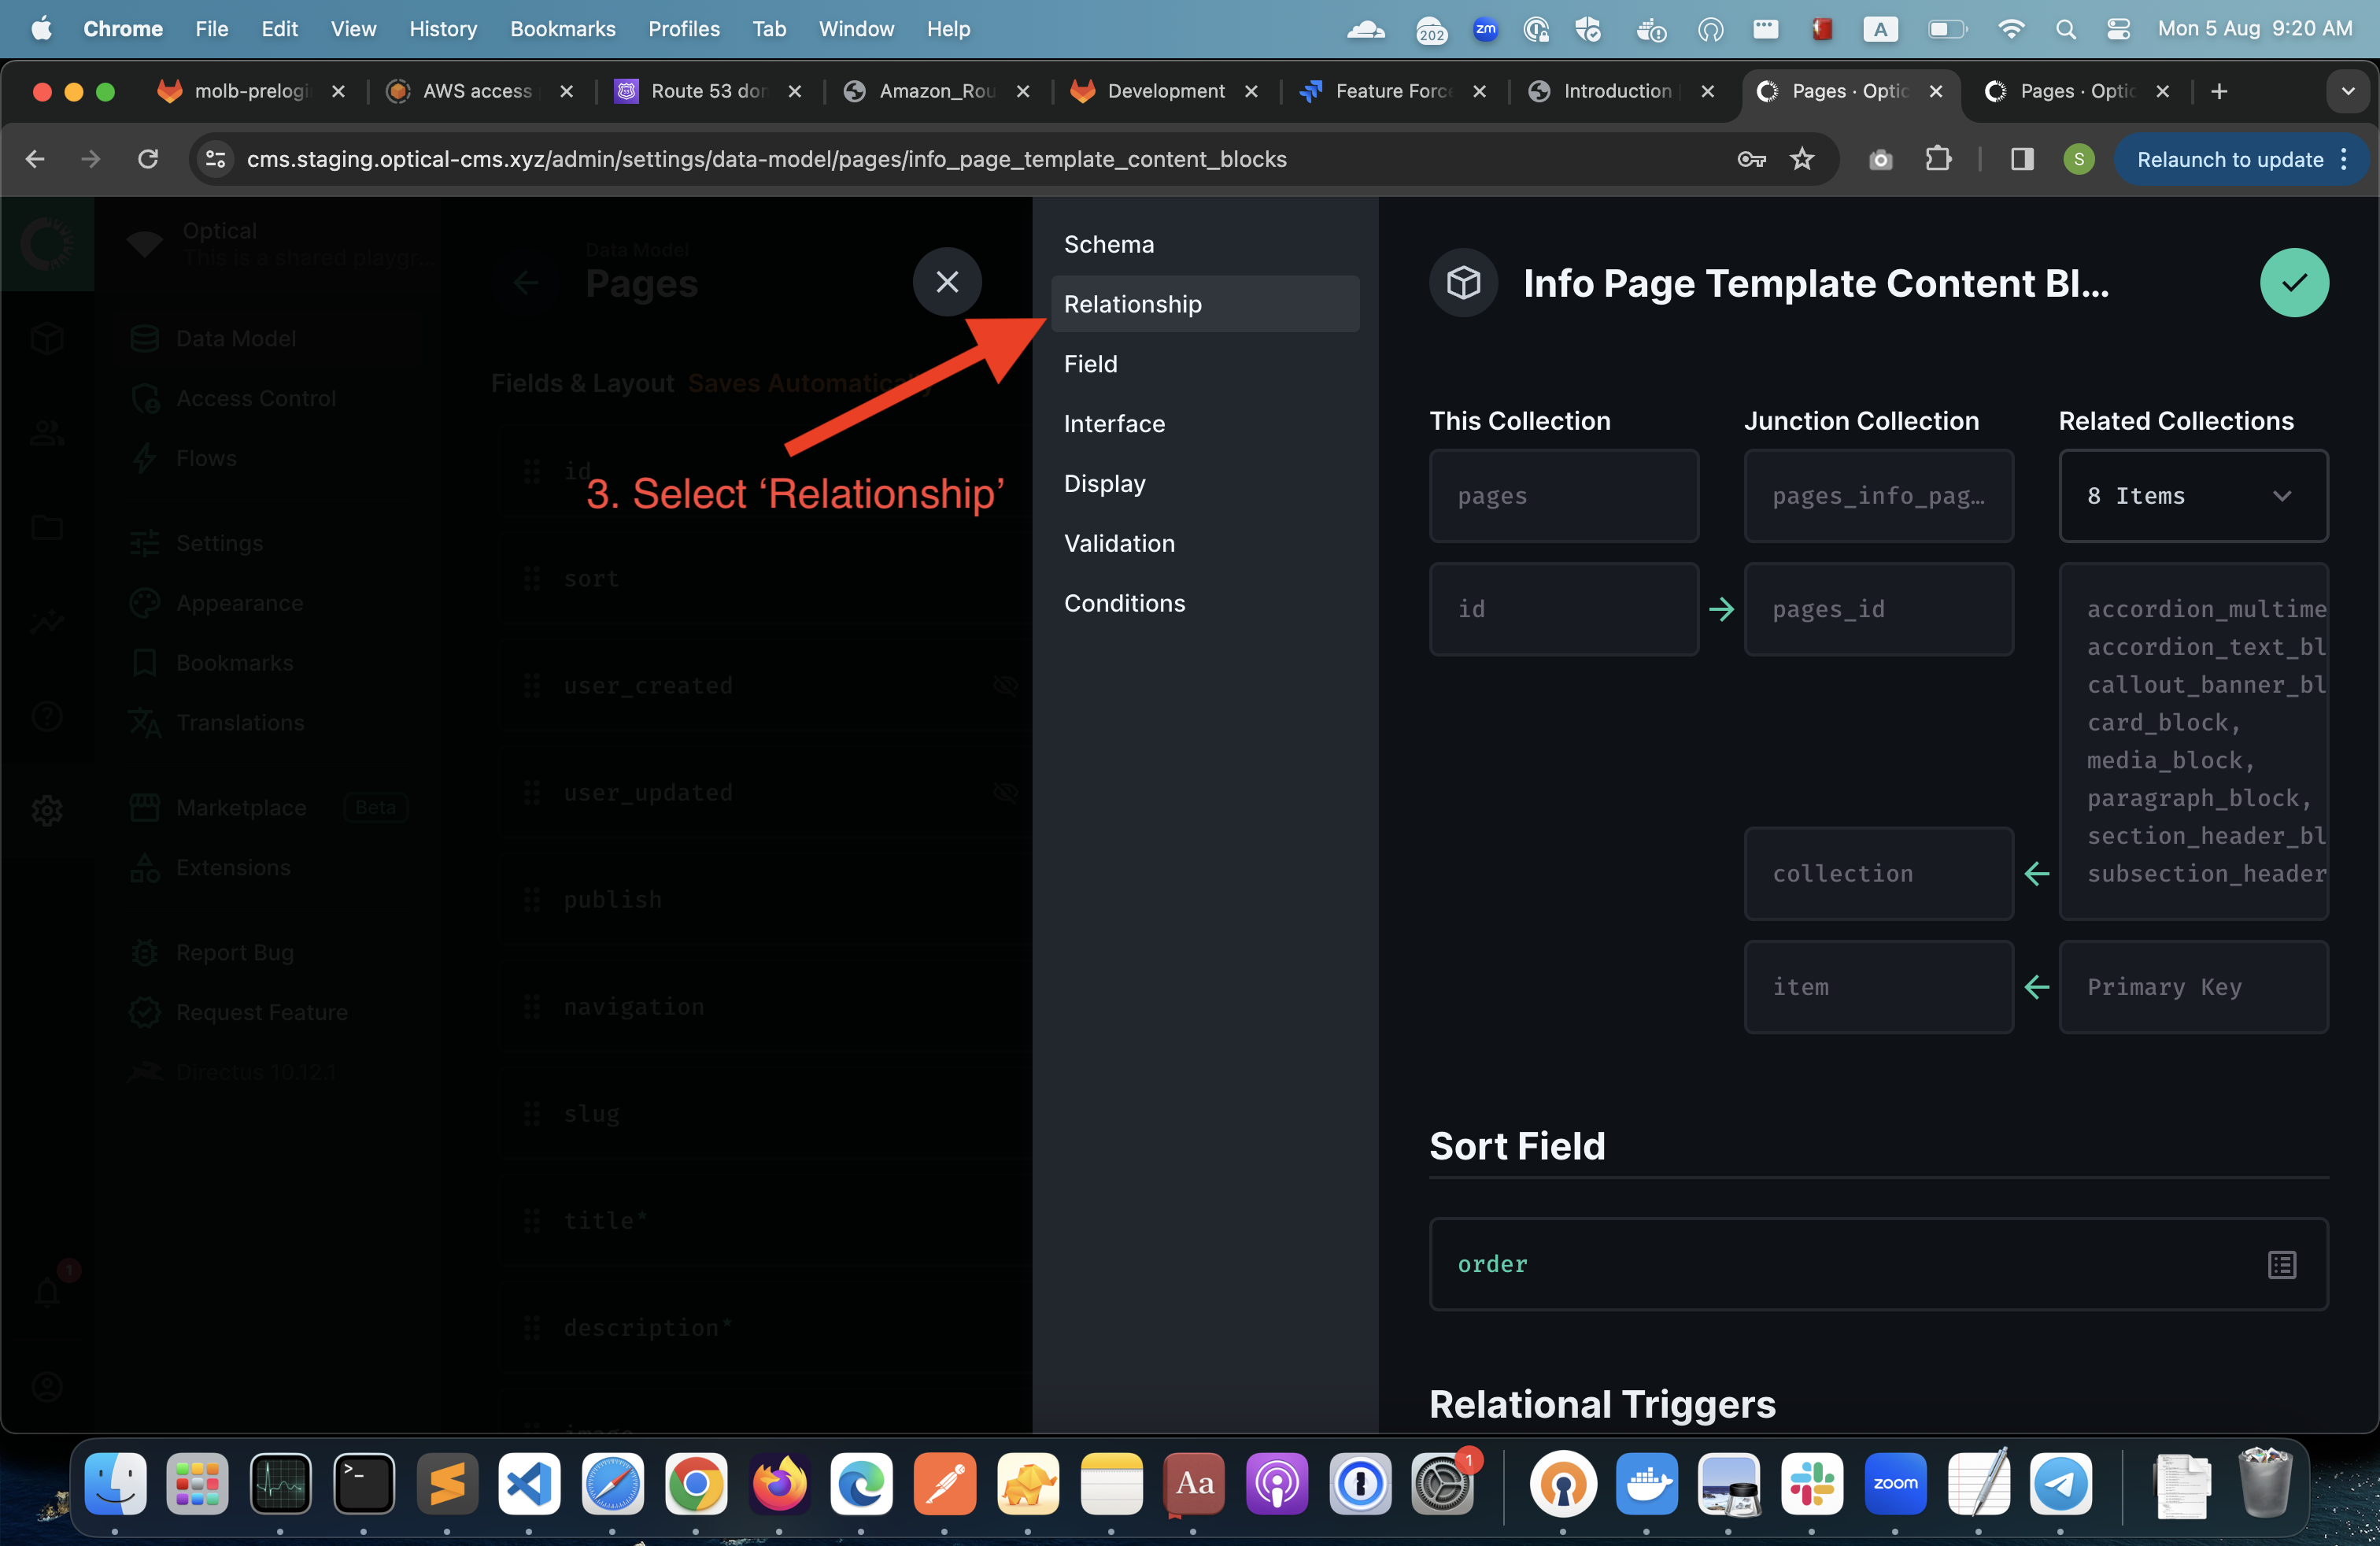The width and height of the screenshot is (2380, 1546).
Task: Click the cube icon beside field title
Action: tap(1463, 283)
